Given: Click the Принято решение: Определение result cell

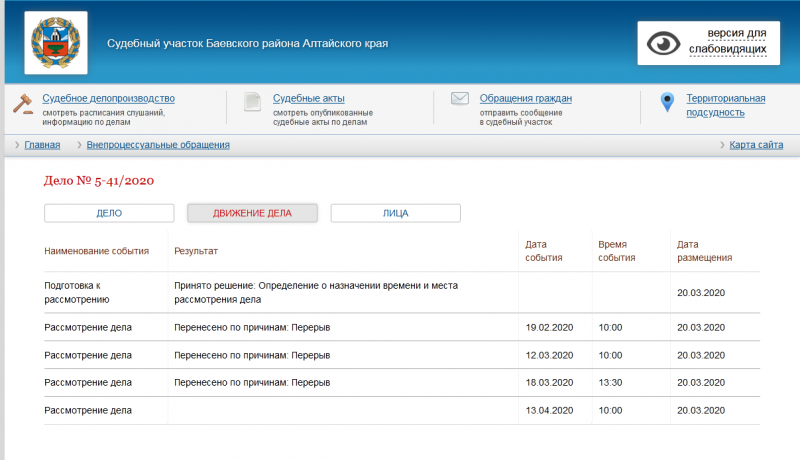Looking at the screenshot, I should tap(316, 292).
